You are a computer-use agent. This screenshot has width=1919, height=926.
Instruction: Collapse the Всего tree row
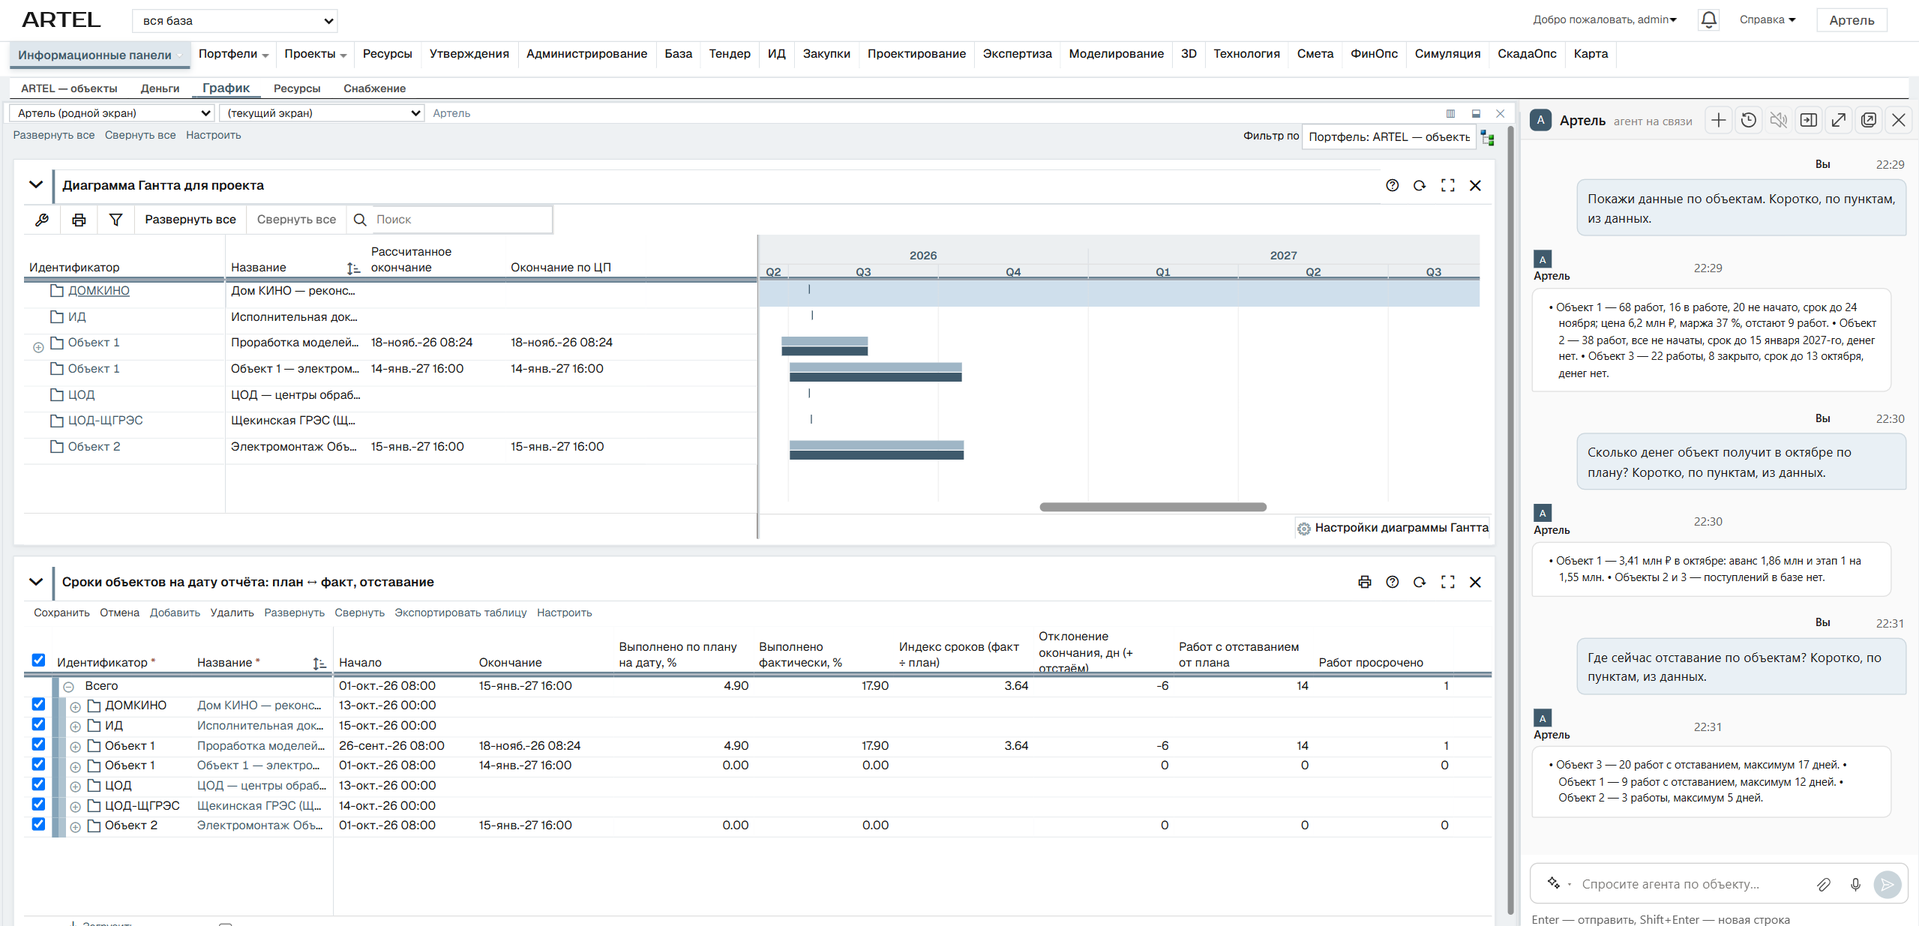(x=69, y=687)
